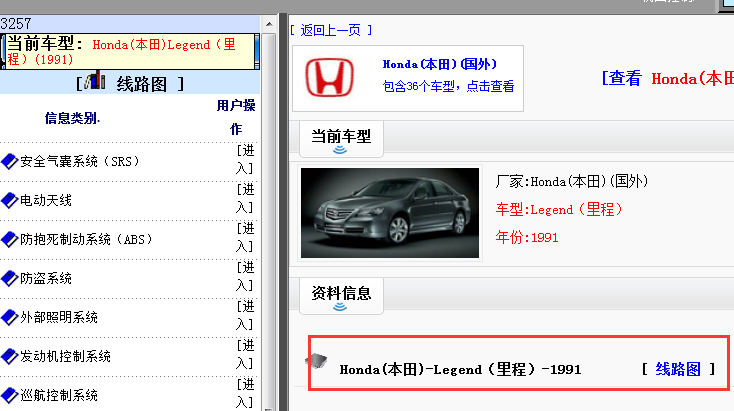Click the 年份:1991 text
Image resolution: width=734 pixels, height=411 pixels.
pos(527,237)
